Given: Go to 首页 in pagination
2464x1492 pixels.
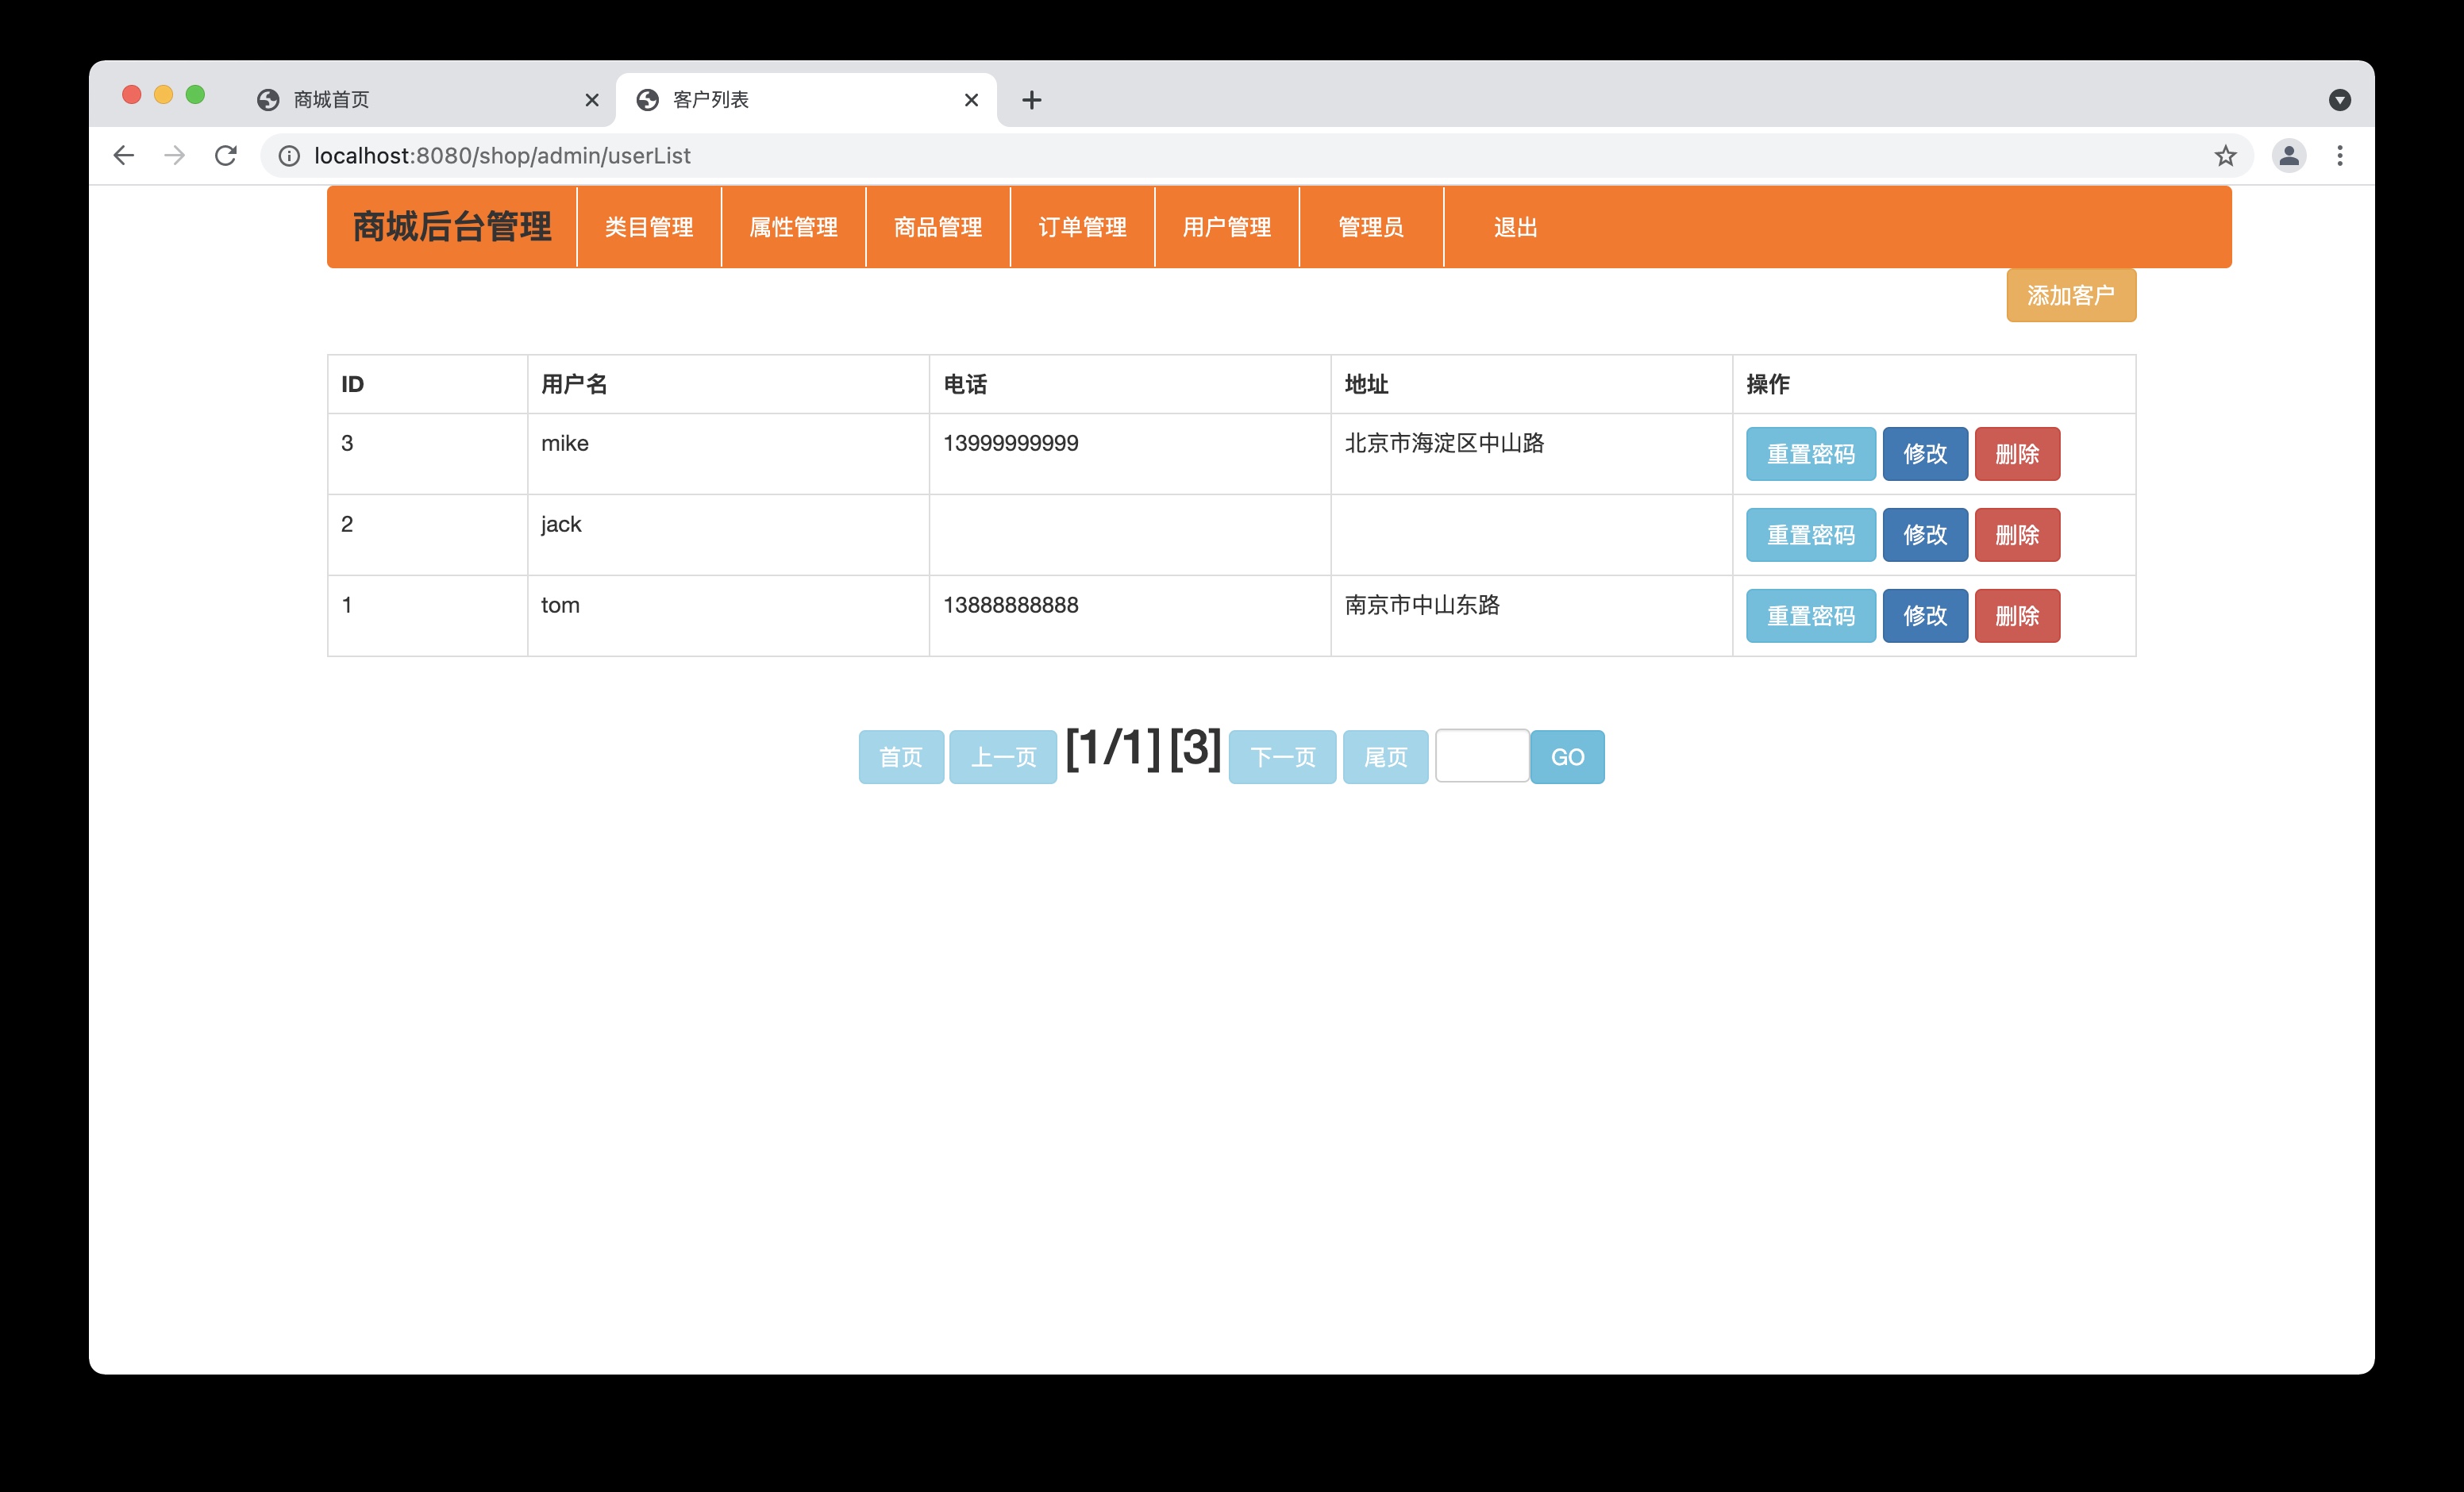Looking at the screenshot, I should pos(901,757).
